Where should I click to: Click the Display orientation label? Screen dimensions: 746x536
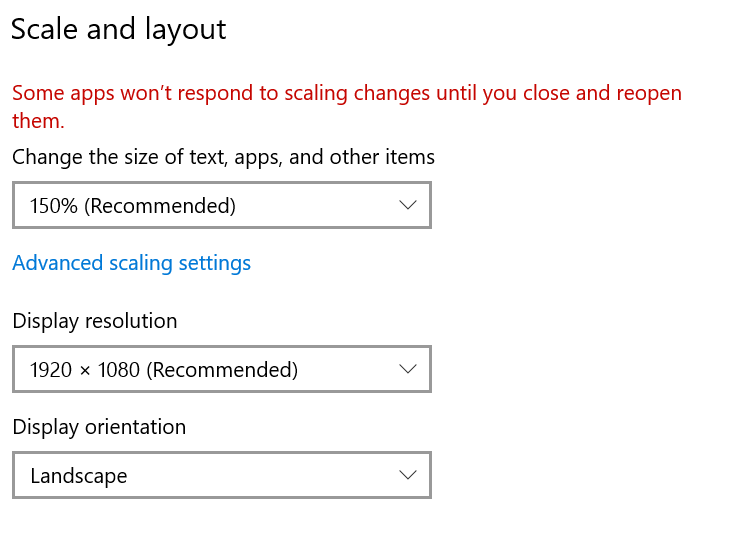tap(99, 427)
